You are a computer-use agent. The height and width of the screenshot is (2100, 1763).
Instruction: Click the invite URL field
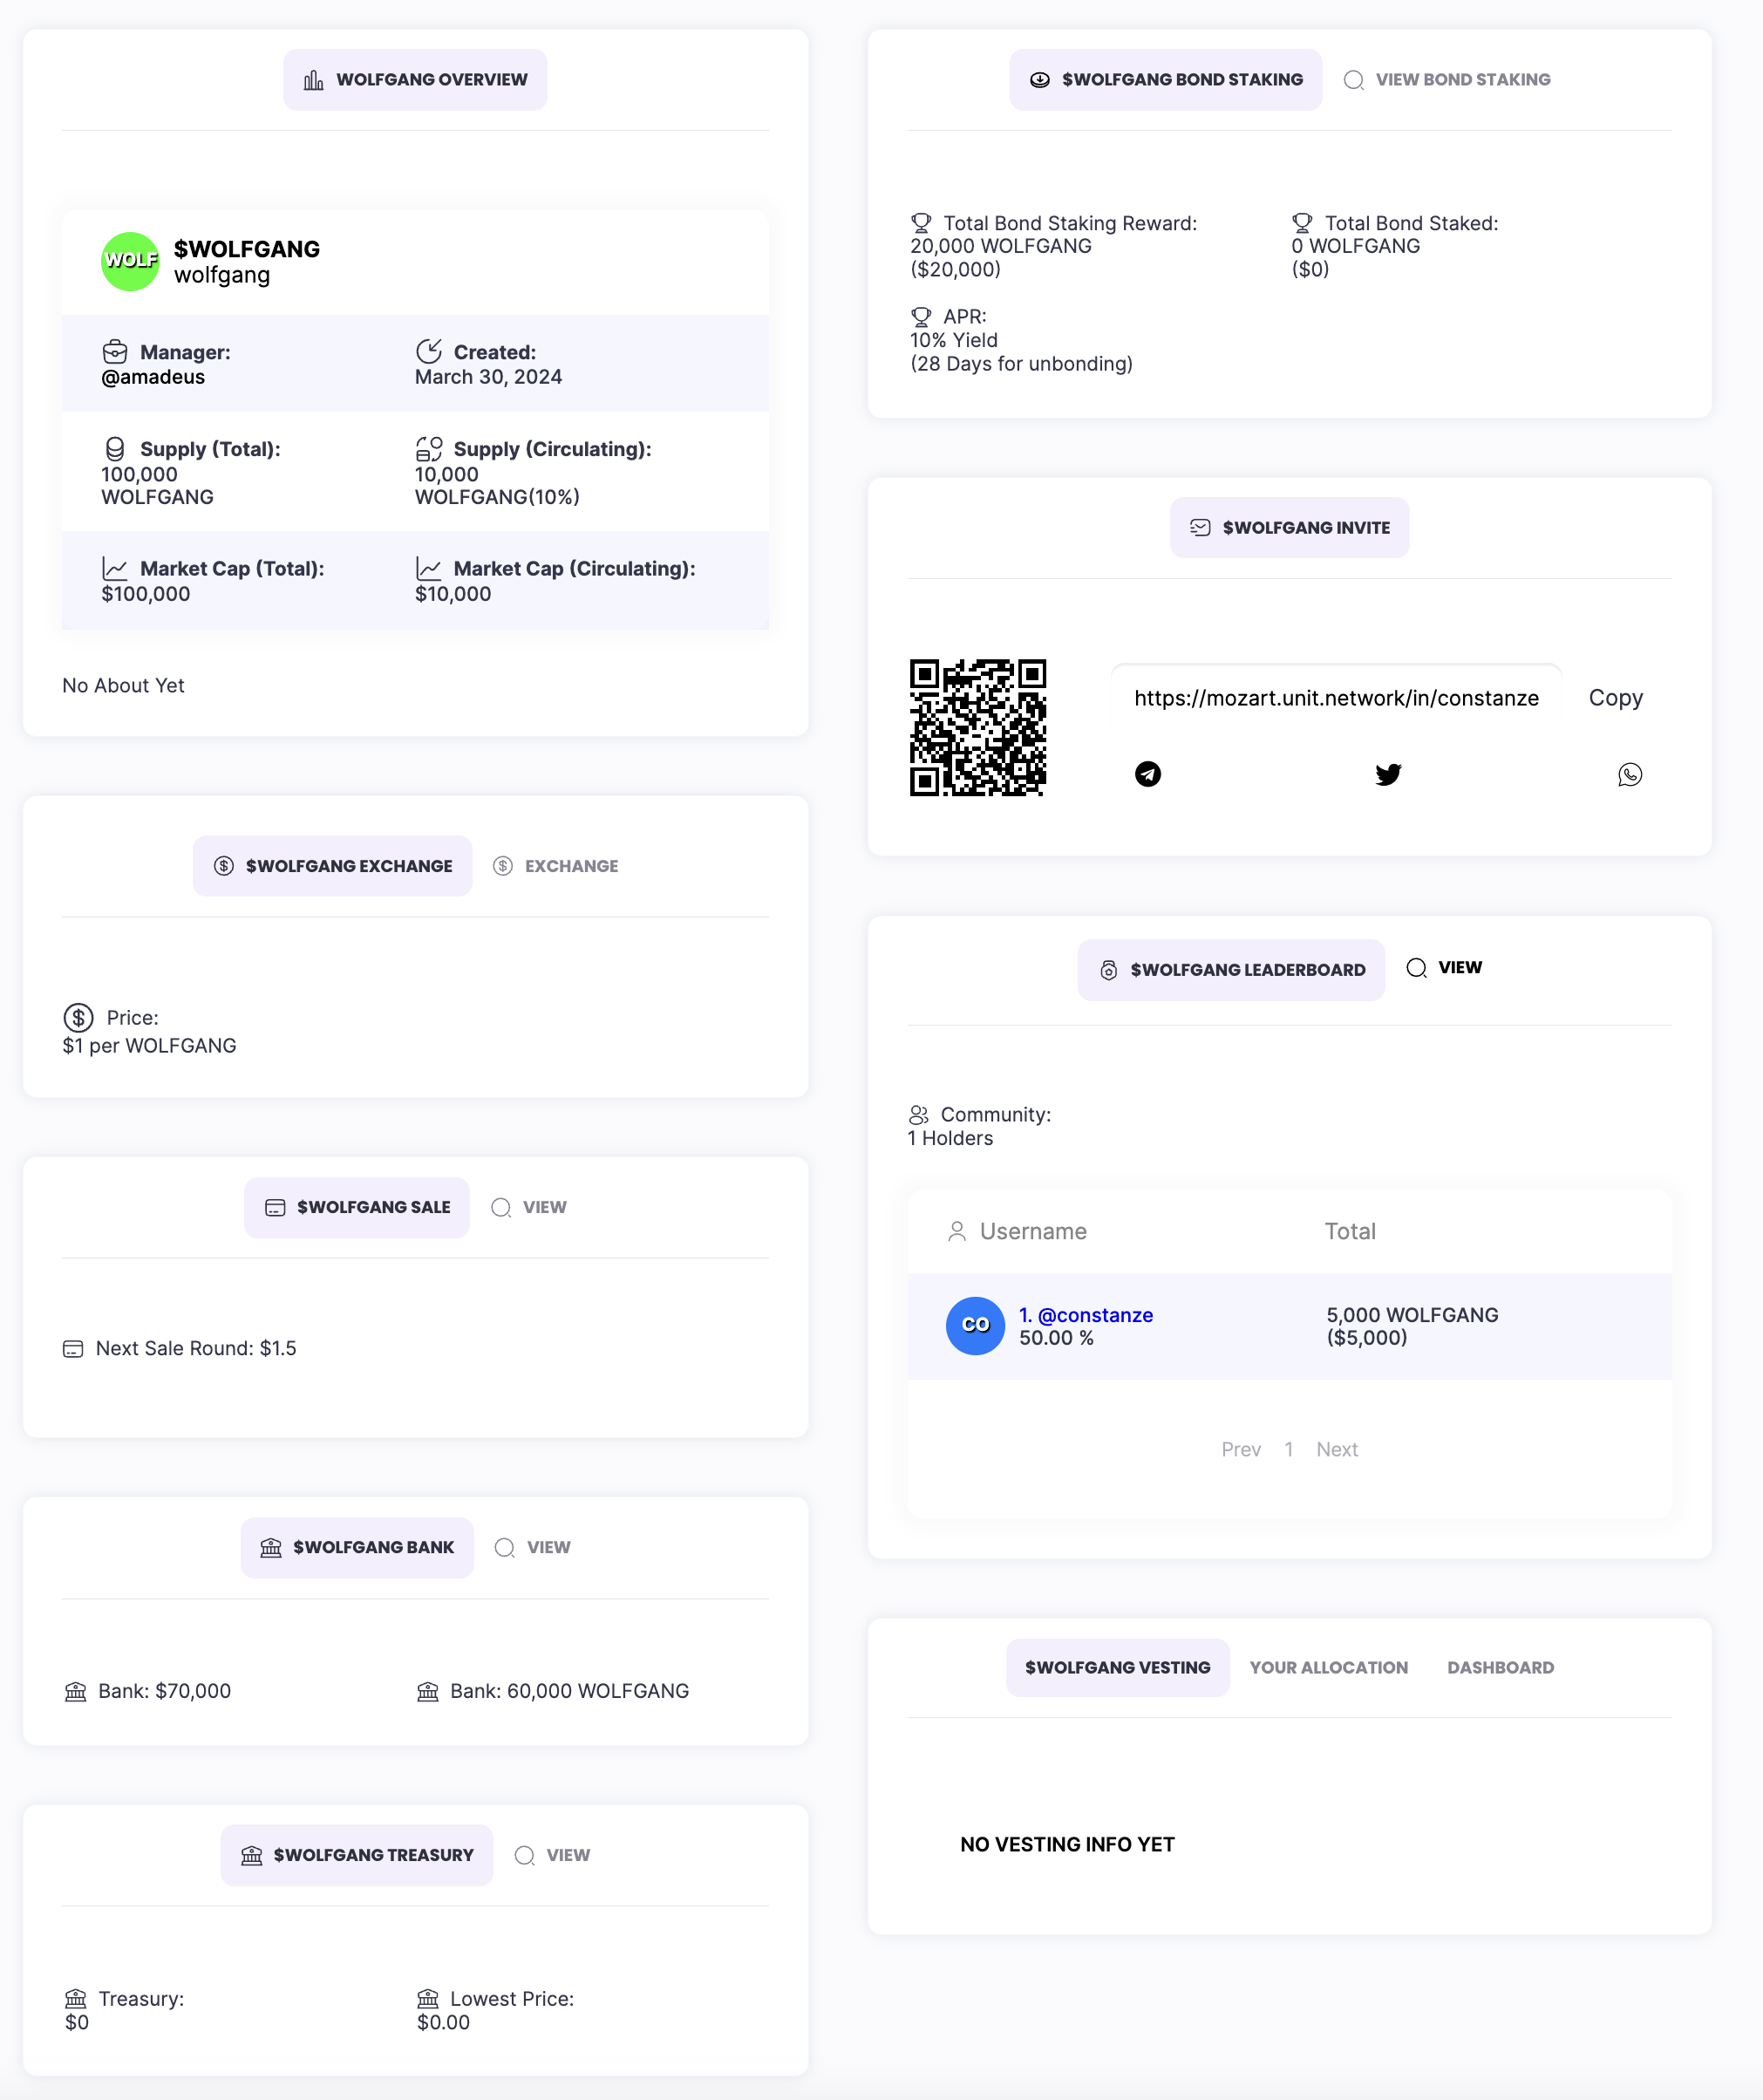[x=1335, y=698]
